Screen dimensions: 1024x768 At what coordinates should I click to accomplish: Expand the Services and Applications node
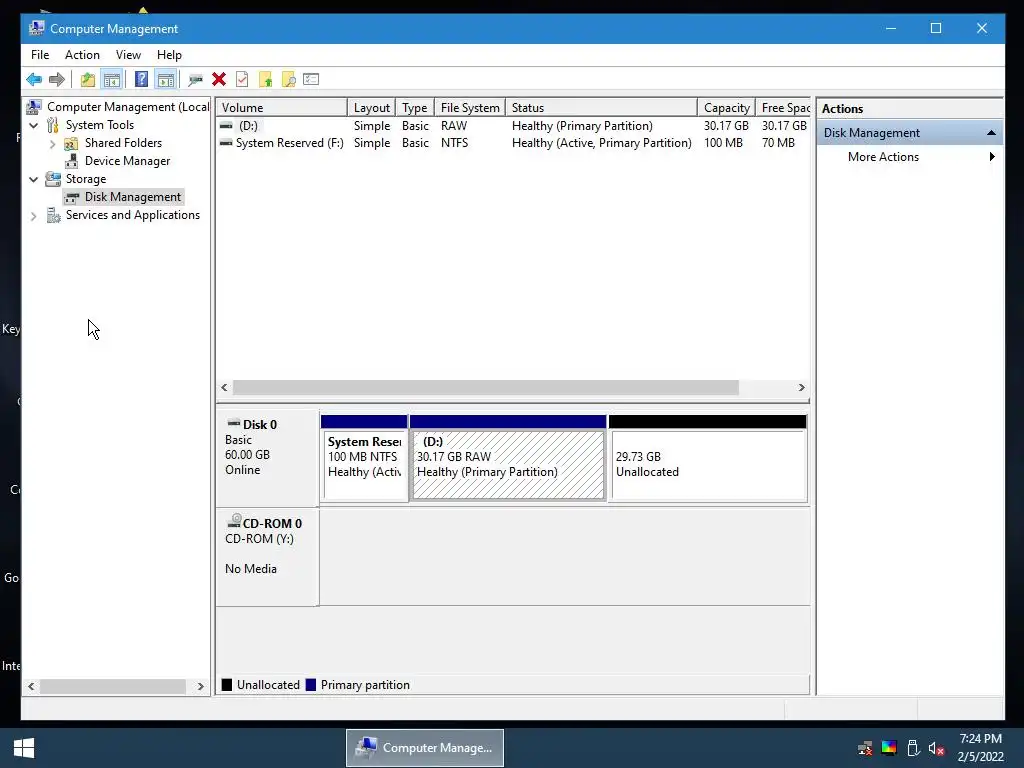click(34, 216)
